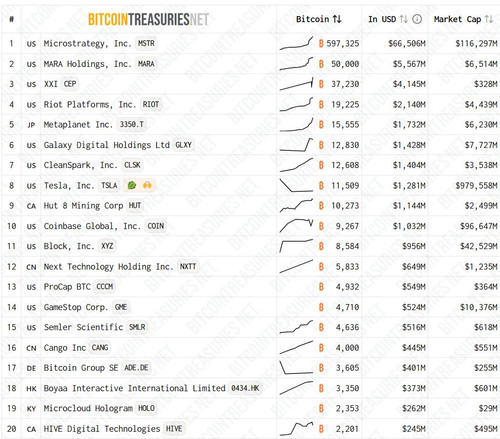View Microstrategy's Bitcoin sparkline chart
This screenshot has width=500, height=439.
tap(296, 43)
